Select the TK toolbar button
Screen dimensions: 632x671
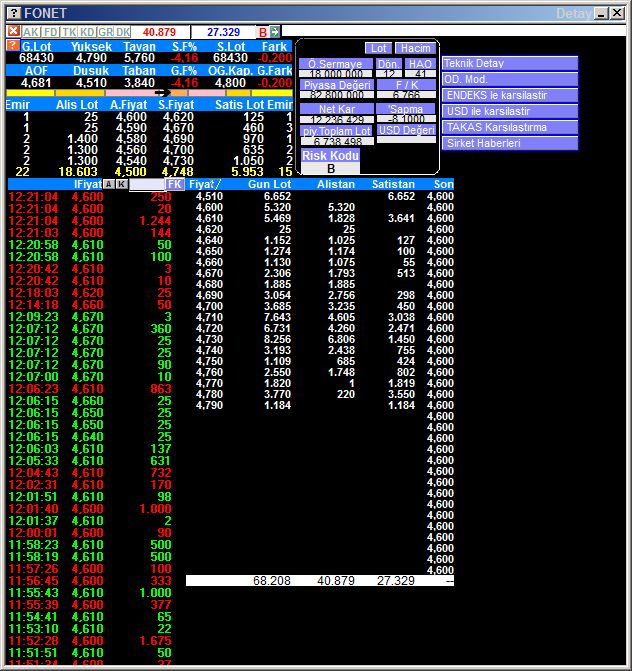coord(69,32)
